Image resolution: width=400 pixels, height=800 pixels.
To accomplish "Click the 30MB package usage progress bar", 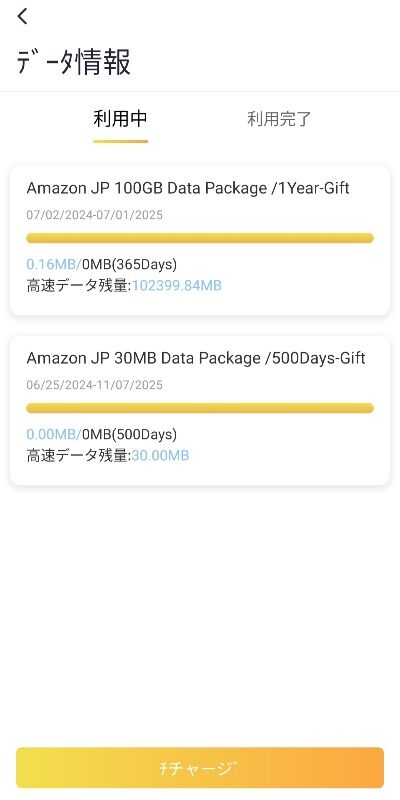I will 200,408.
